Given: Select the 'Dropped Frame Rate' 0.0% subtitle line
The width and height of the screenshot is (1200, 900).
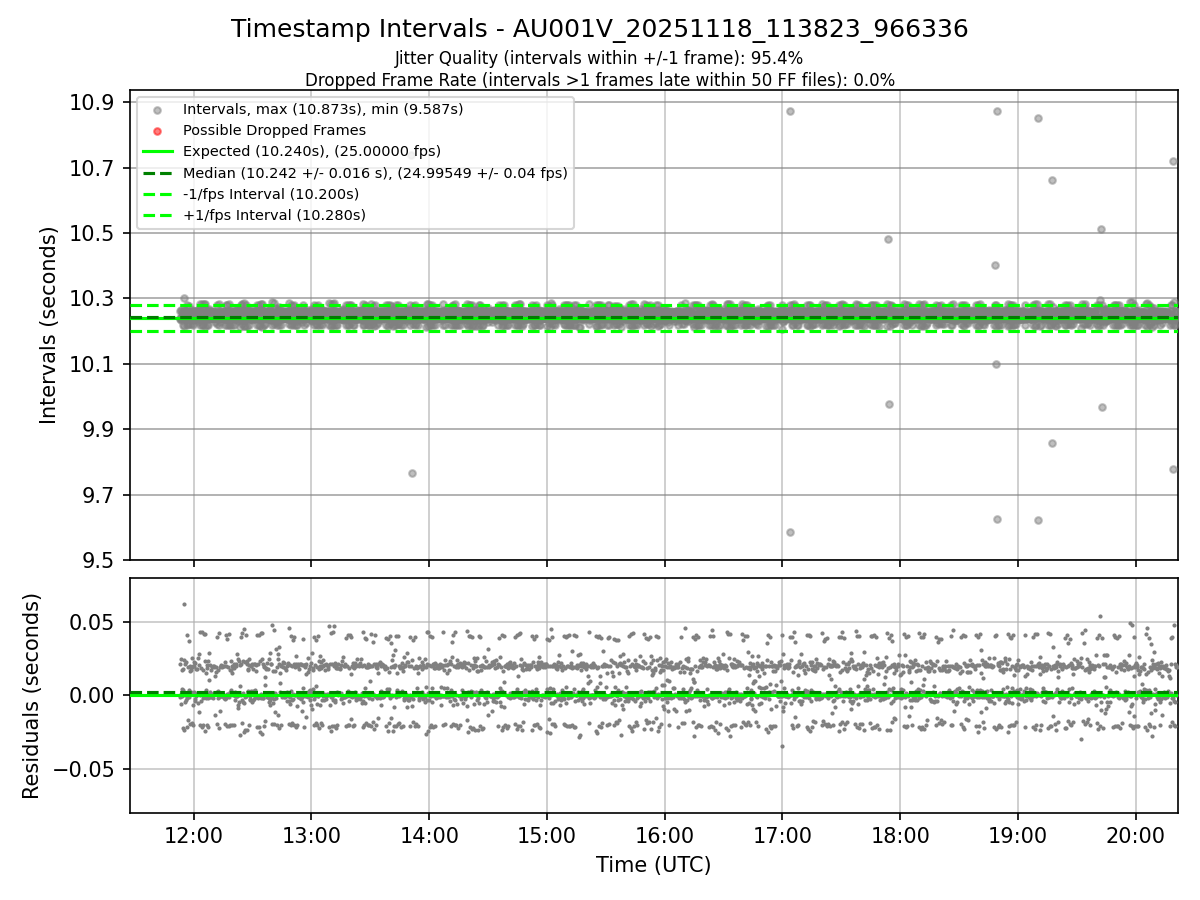Looking at the screenshot, I should pos(600,80).
